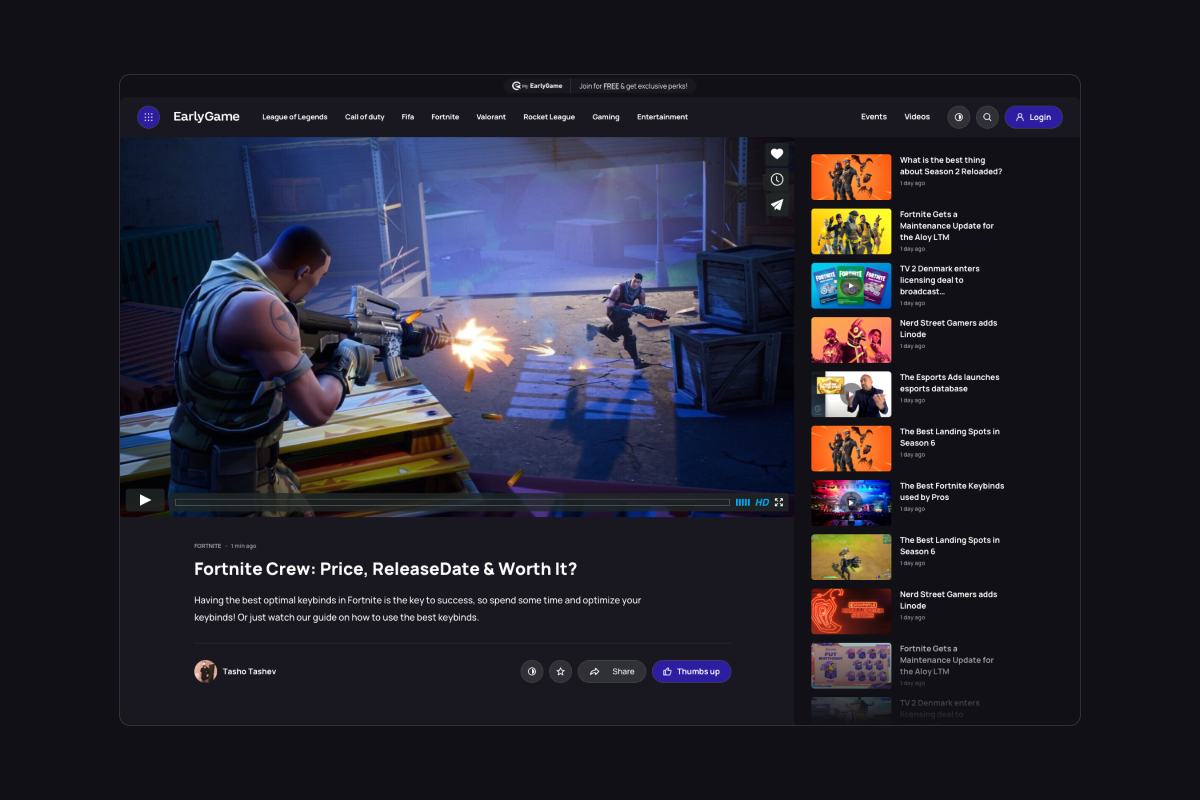Image resolution: width=1200 pixels, height=800 pixels.
Task: Enter fullscreen mode on video player
Action: tap(779, 502)
